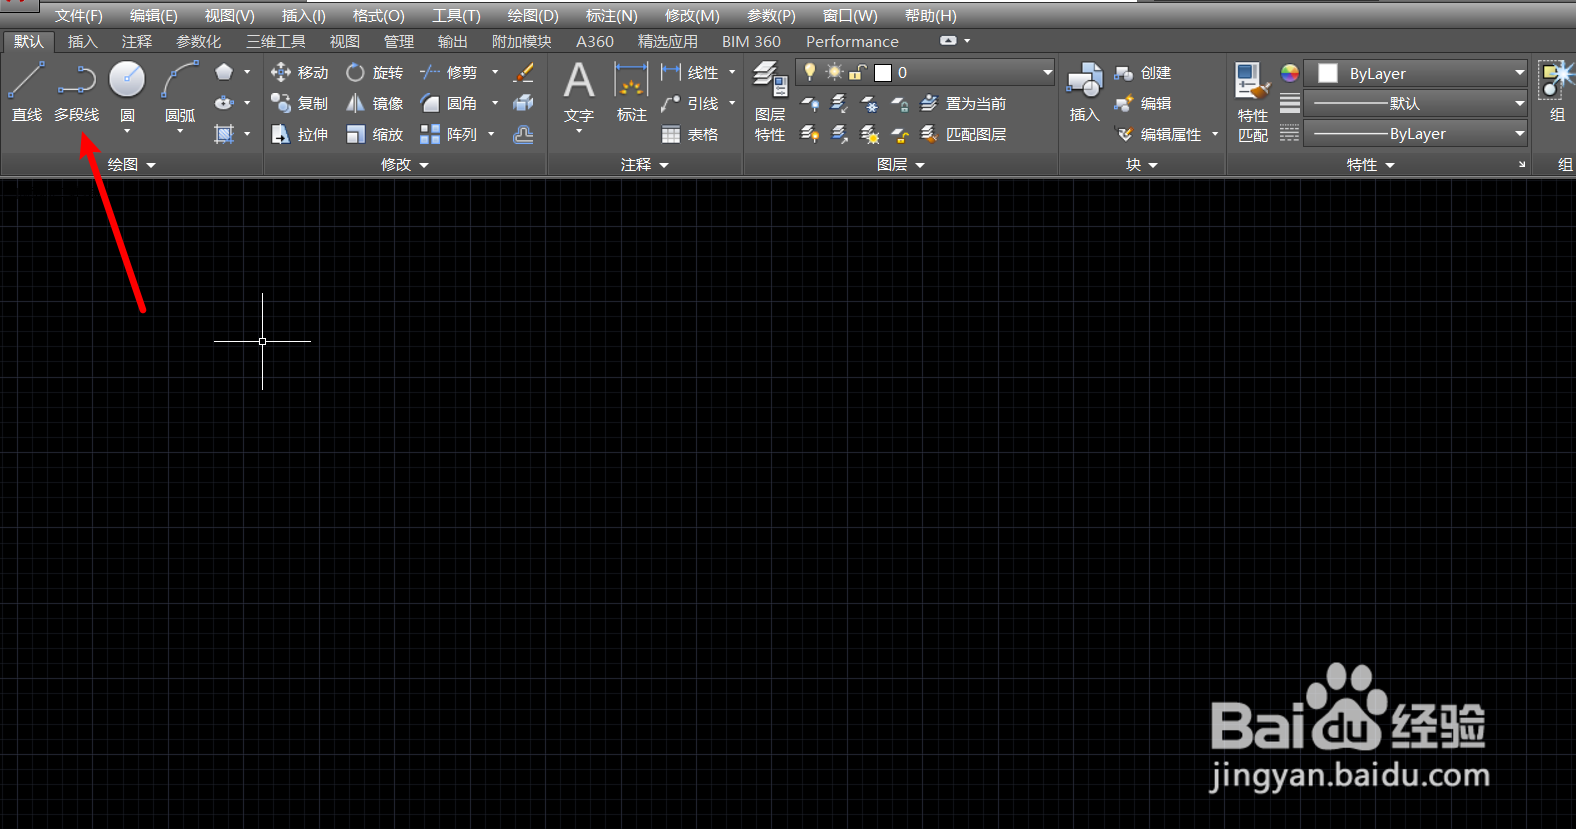The width and height of the screenshot is (1576, 829).
Task: Click 编辑属性 (Edit Attributes) button
Action: [x=1158, y=134]
